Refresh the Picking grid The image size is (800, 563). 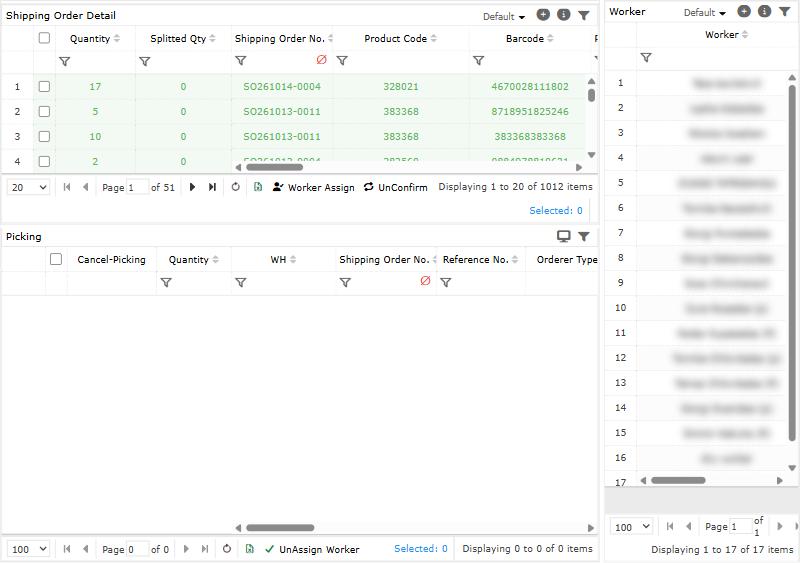pos(227,549)
